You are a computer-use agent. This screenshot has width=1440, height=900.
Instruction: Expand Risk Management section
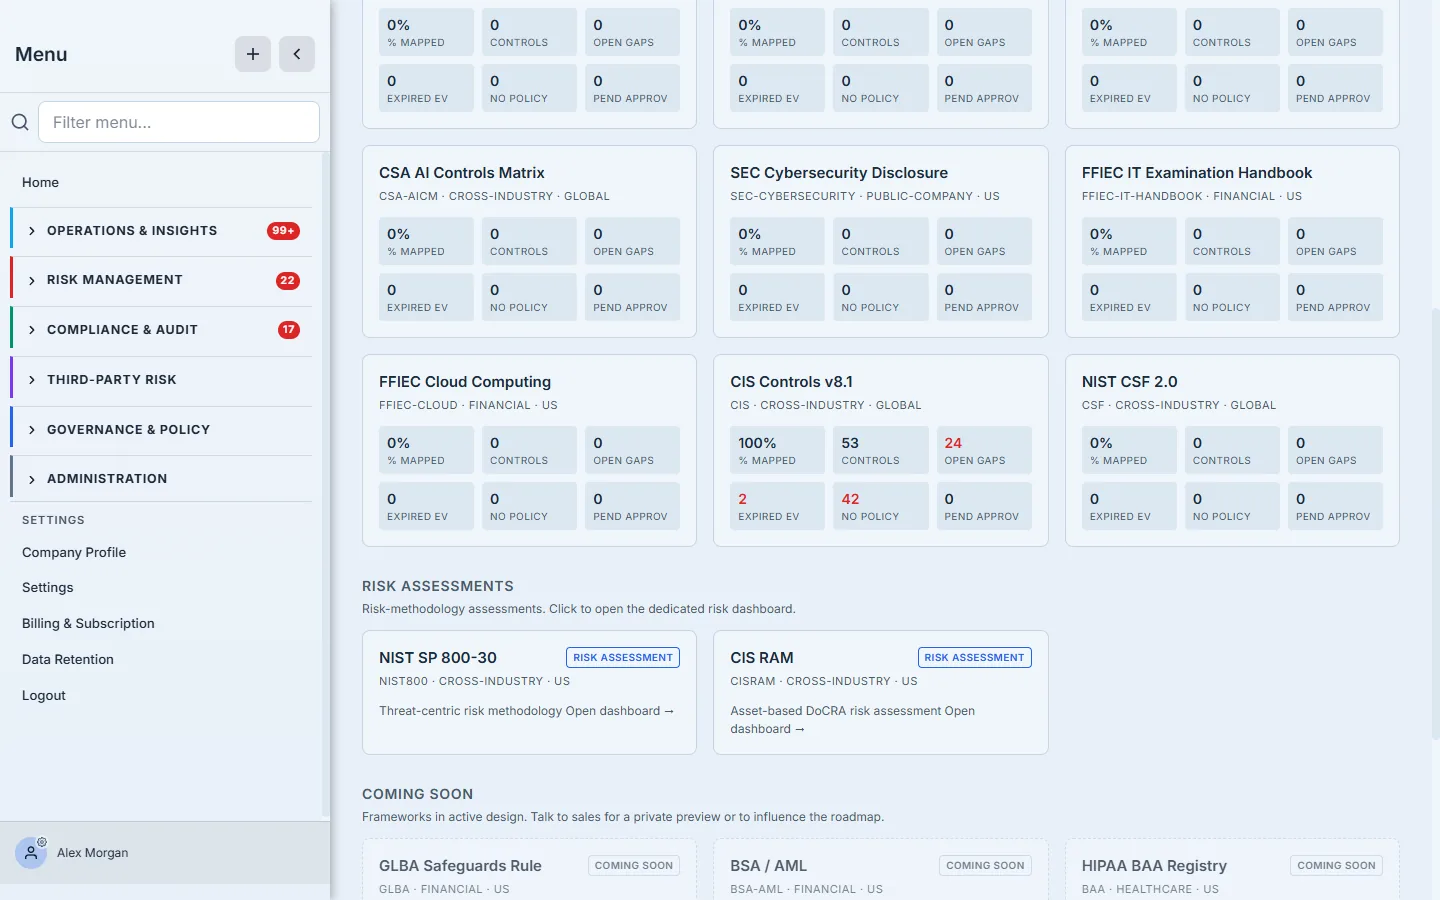tap(161, 280)
